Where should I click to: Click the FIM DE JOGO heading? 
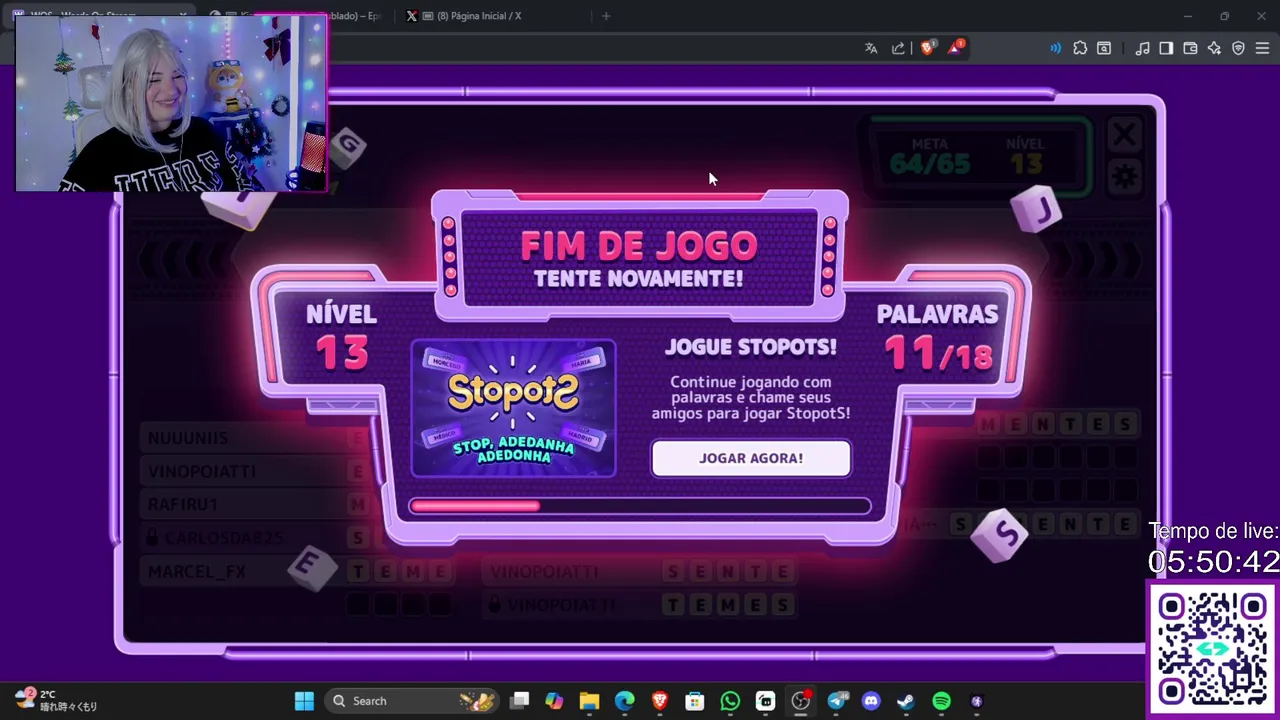point(639,245)
